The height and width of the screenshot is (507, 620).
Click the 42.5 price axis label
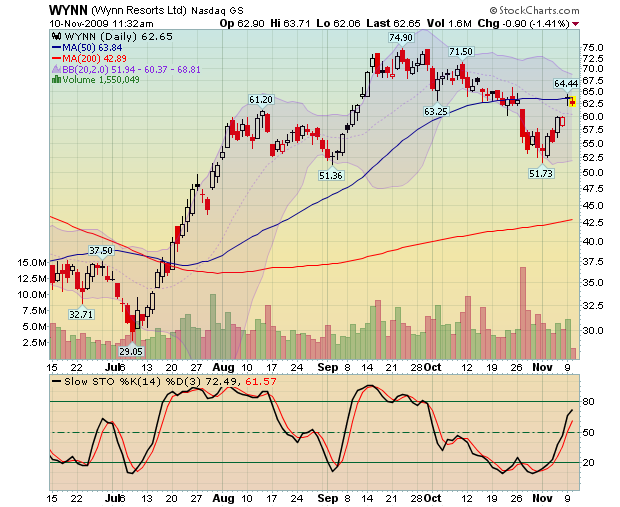tap(593, 223)
